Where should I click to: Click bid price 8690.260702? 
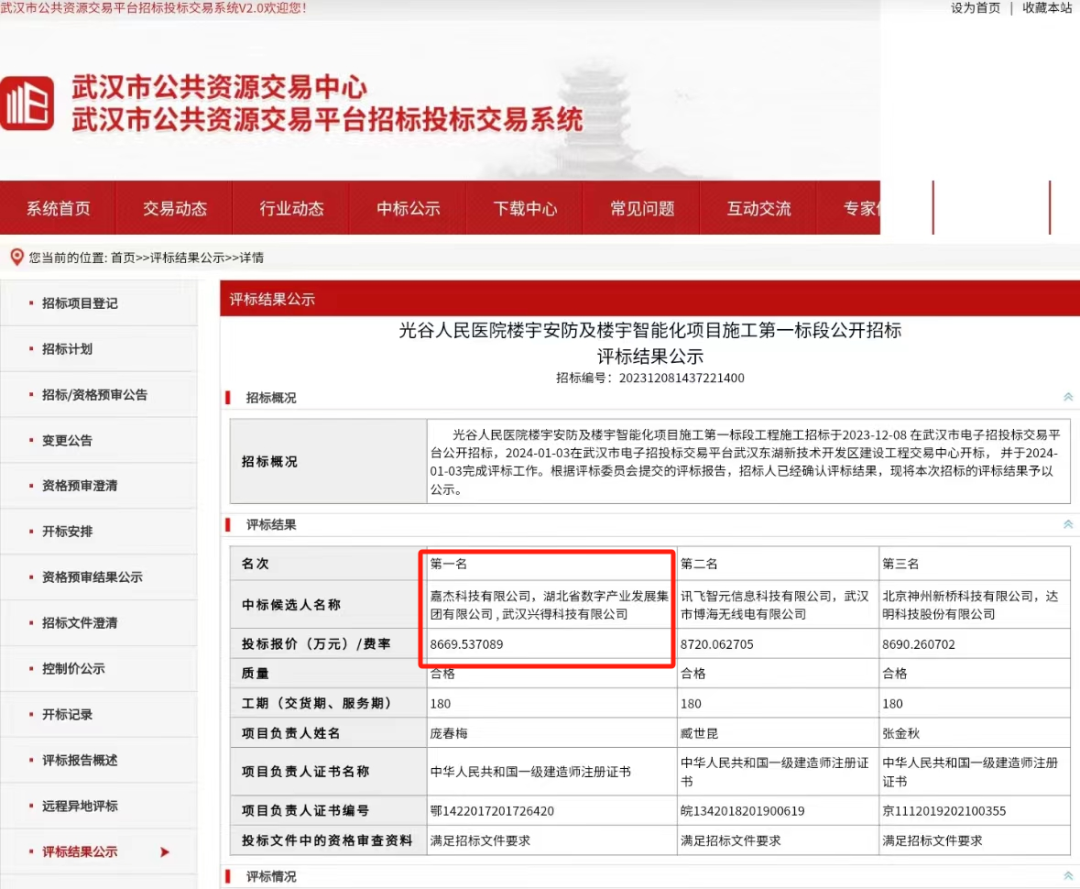pyautogui.click(x=919, y=645)
